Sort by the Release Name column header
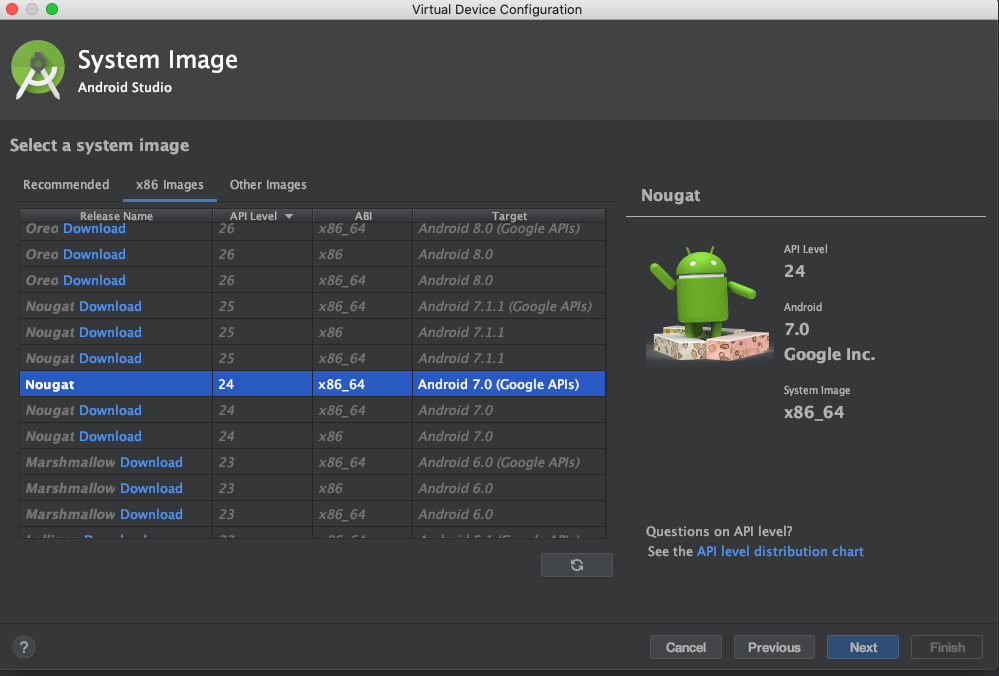This screenshot has width=999, height=676. (116, 216)
